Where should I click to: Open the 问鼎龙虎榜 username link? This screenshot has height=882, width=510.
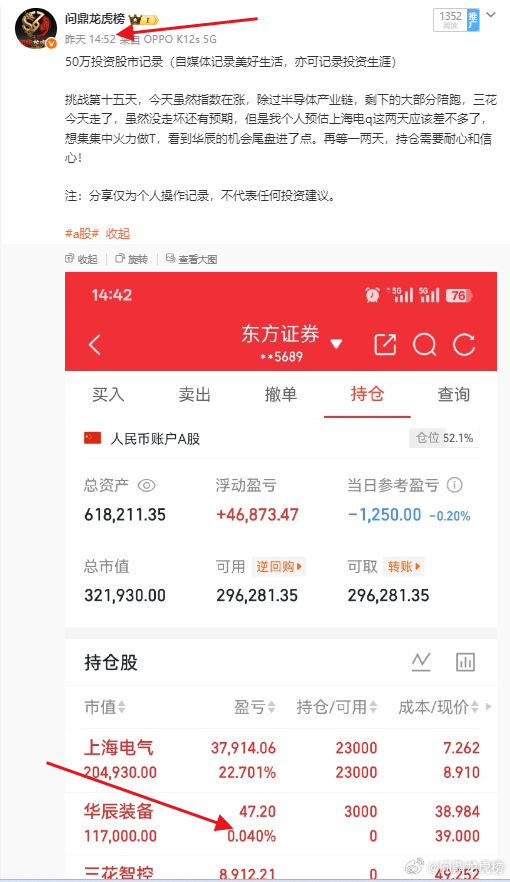pyautogui.click(x=94, y=19)
